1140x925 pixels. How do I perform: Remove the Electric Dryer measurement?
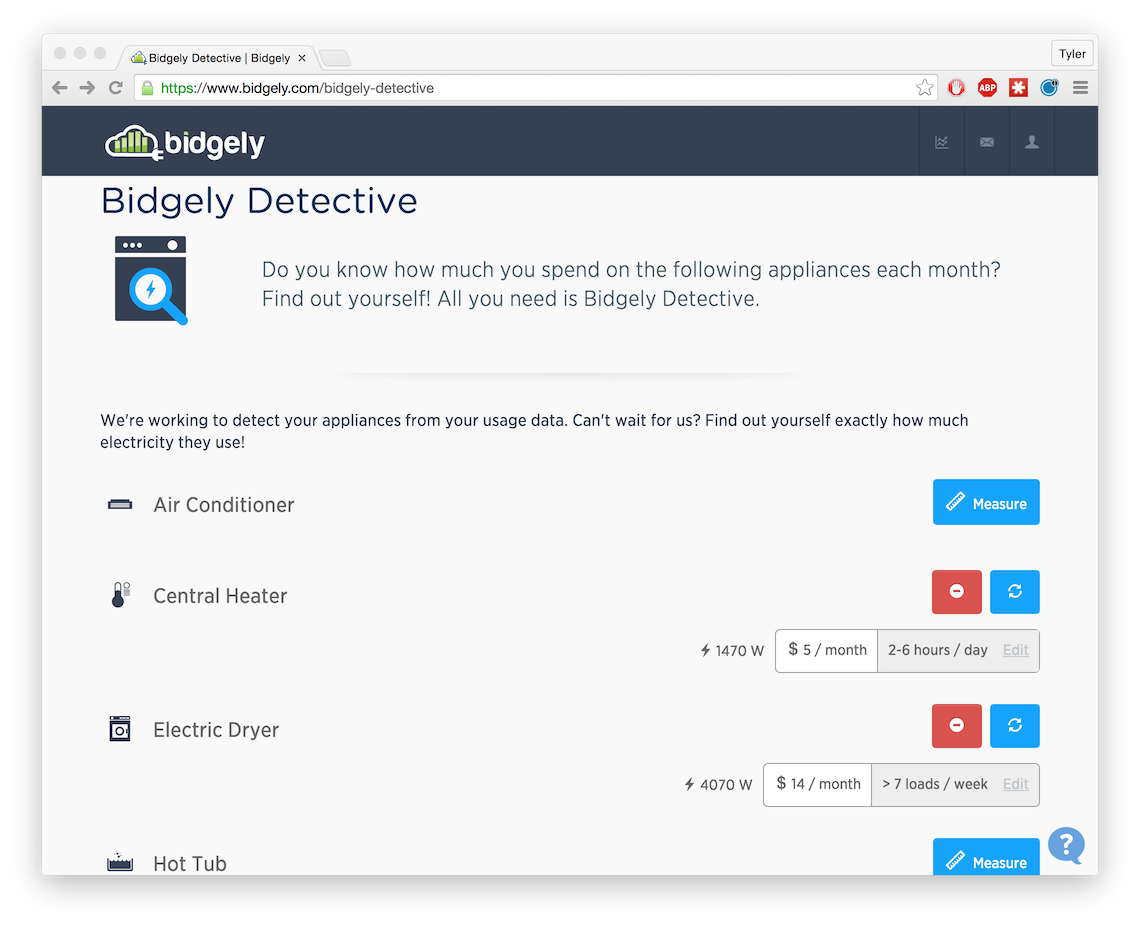(x=957, y=726)
